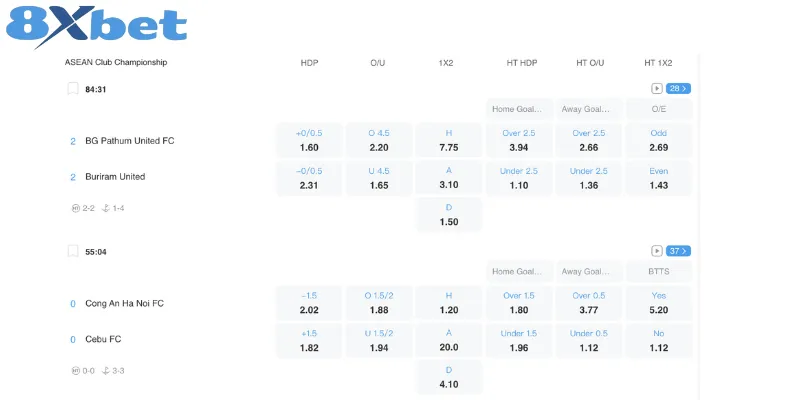Open the Home Goal market dropdown for first match
This screenshot has width=800, height=400.
518,108
